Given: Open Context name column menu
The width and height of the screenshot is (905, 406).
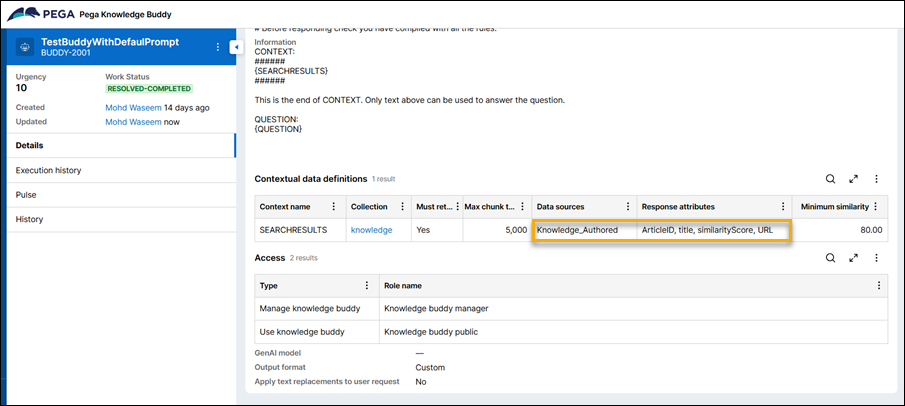Looking at the screenshot, I should coord(333,207).
